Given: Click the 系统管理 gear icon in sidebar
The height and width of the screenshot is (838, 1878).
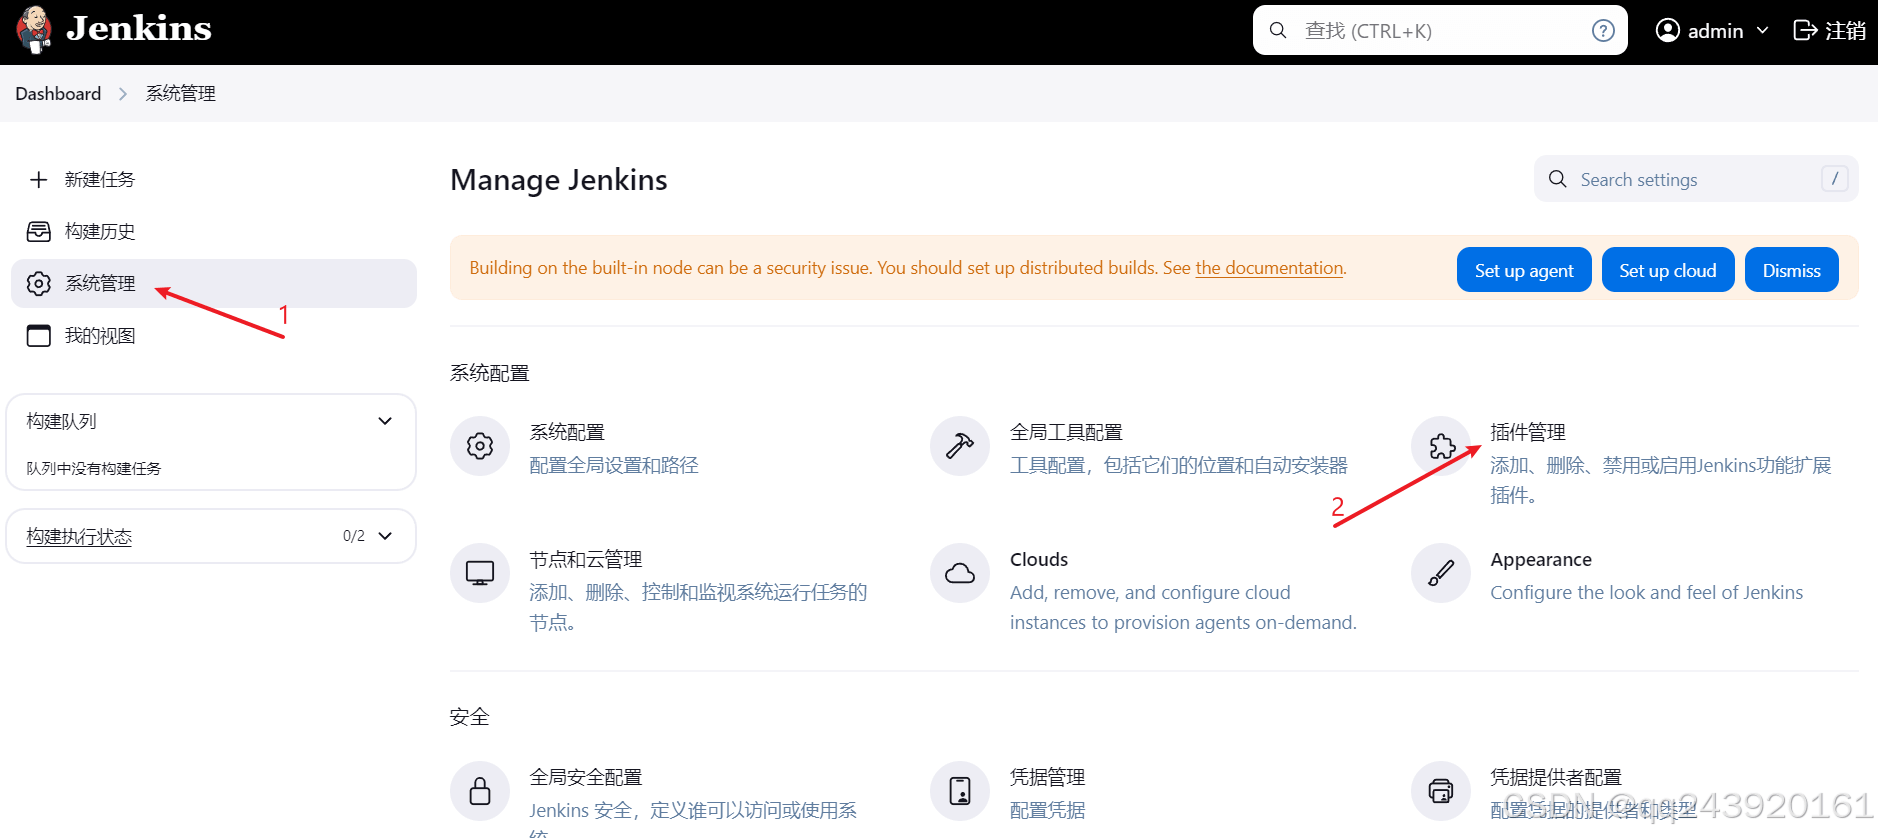Looking at the screenshot, I should pos(39,283).
